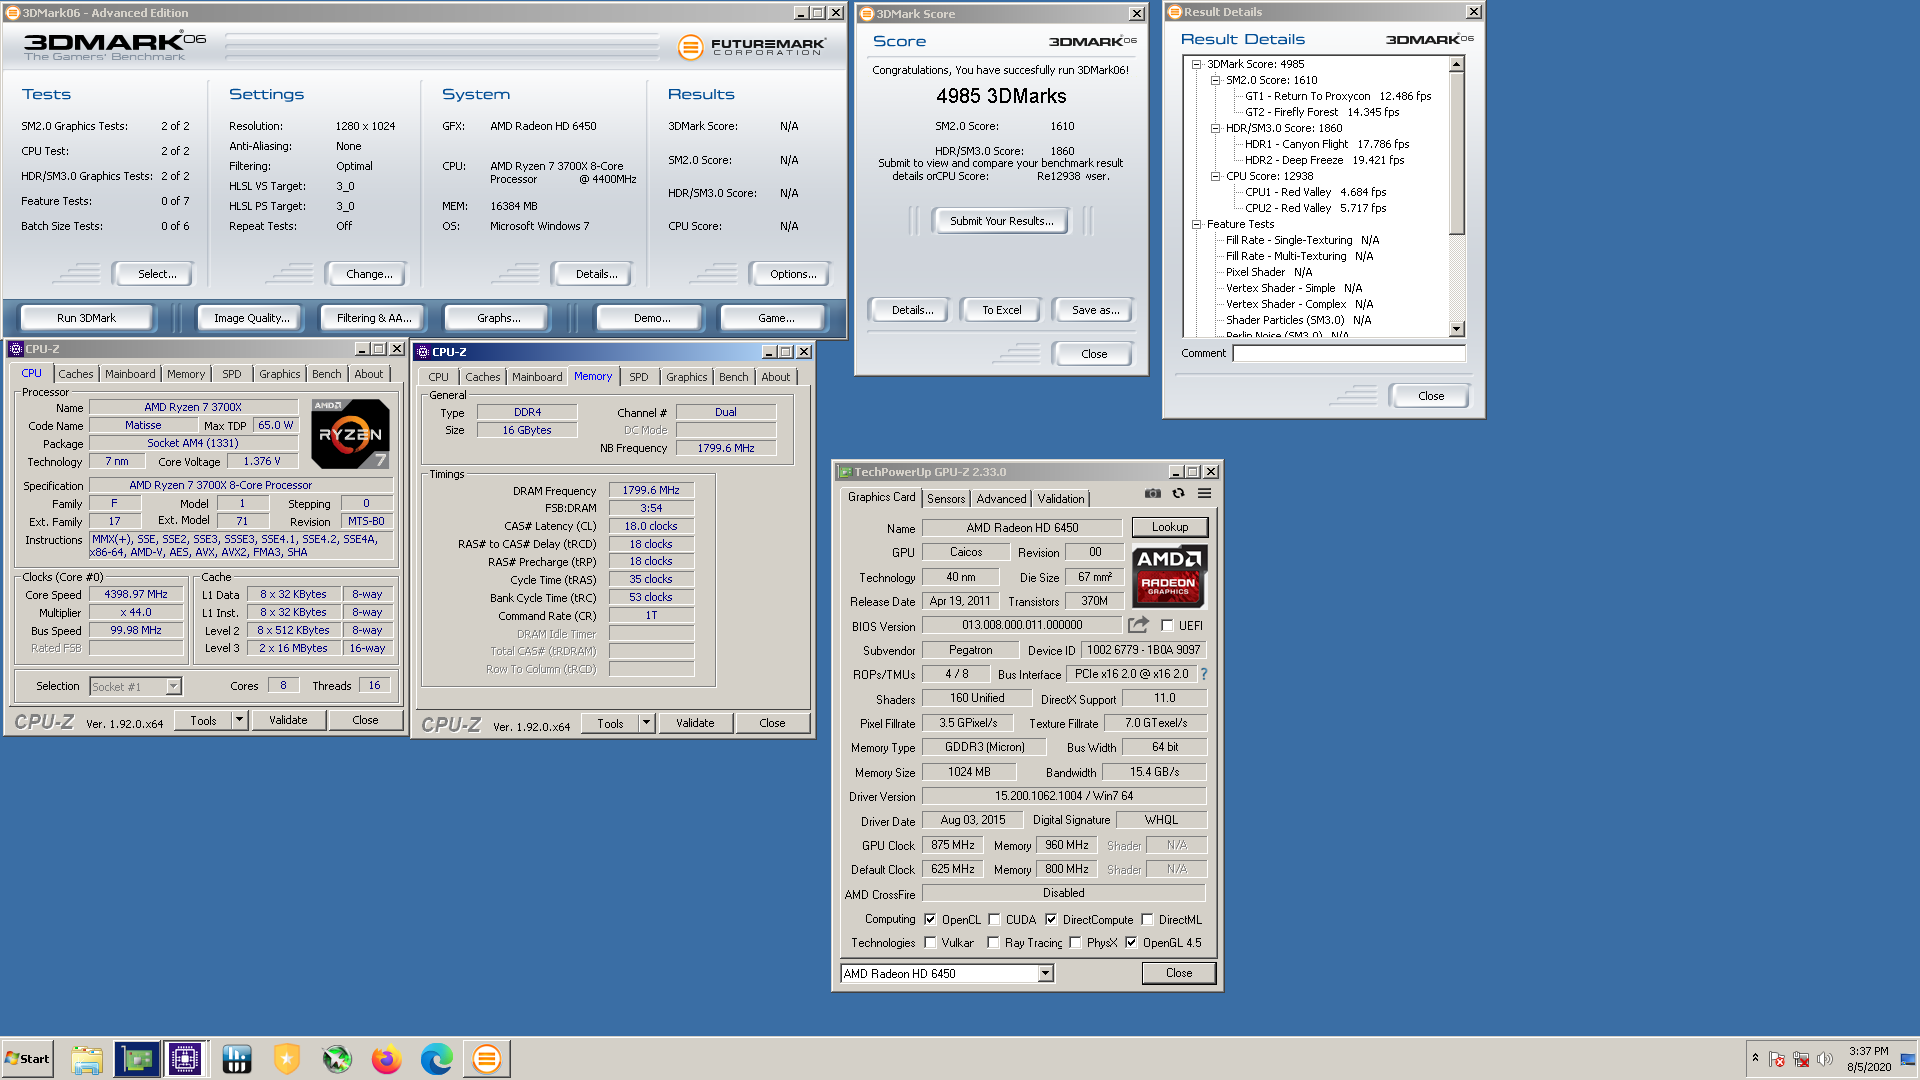Switch to CPU-Z from the taskbar
Image resolution: width=1920 pixels, height=1080 pixels.
click(x=185, y=1059)
